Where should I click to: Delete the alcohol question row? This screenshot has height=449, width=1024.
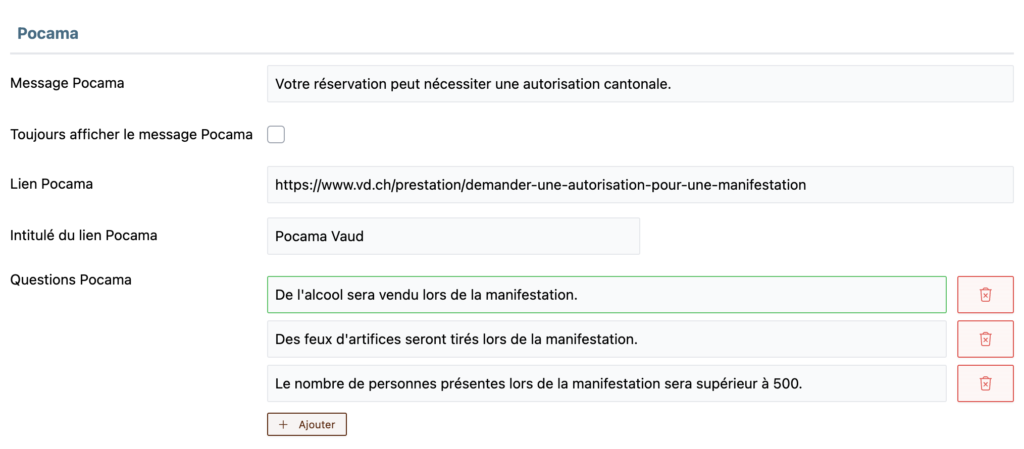[985, 295]
